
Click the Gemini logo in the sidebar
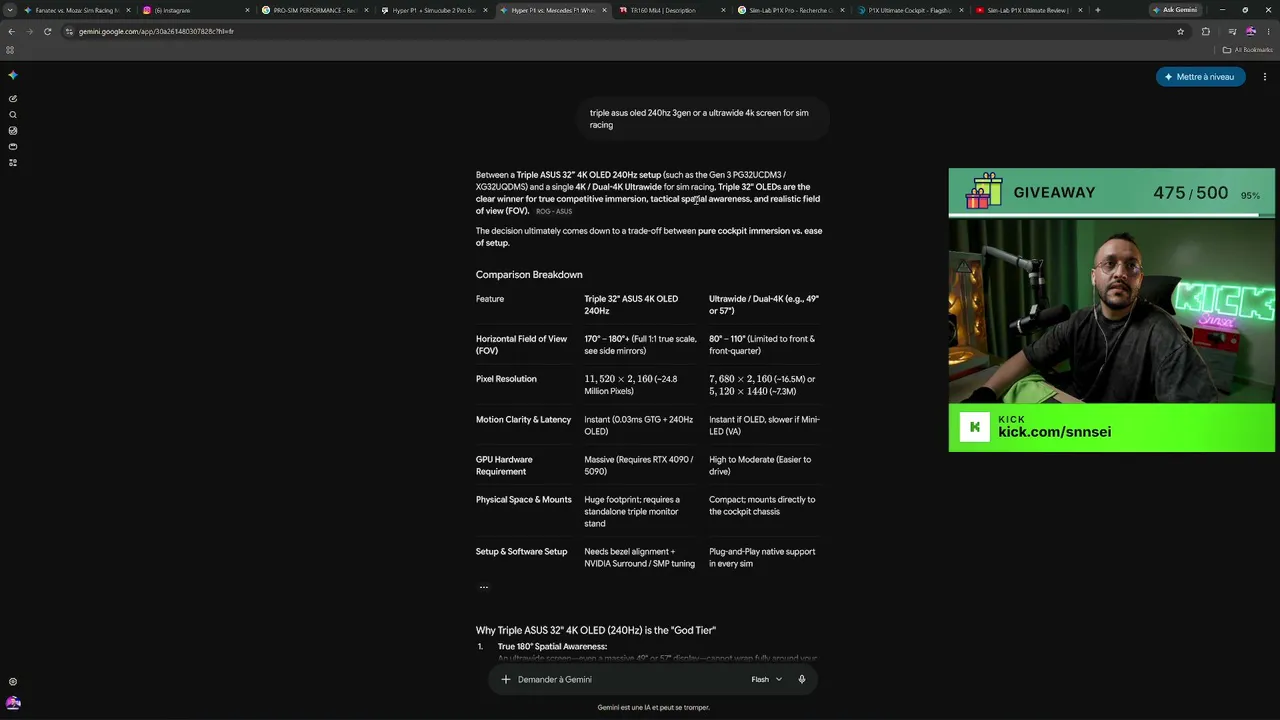coord(13,75)
